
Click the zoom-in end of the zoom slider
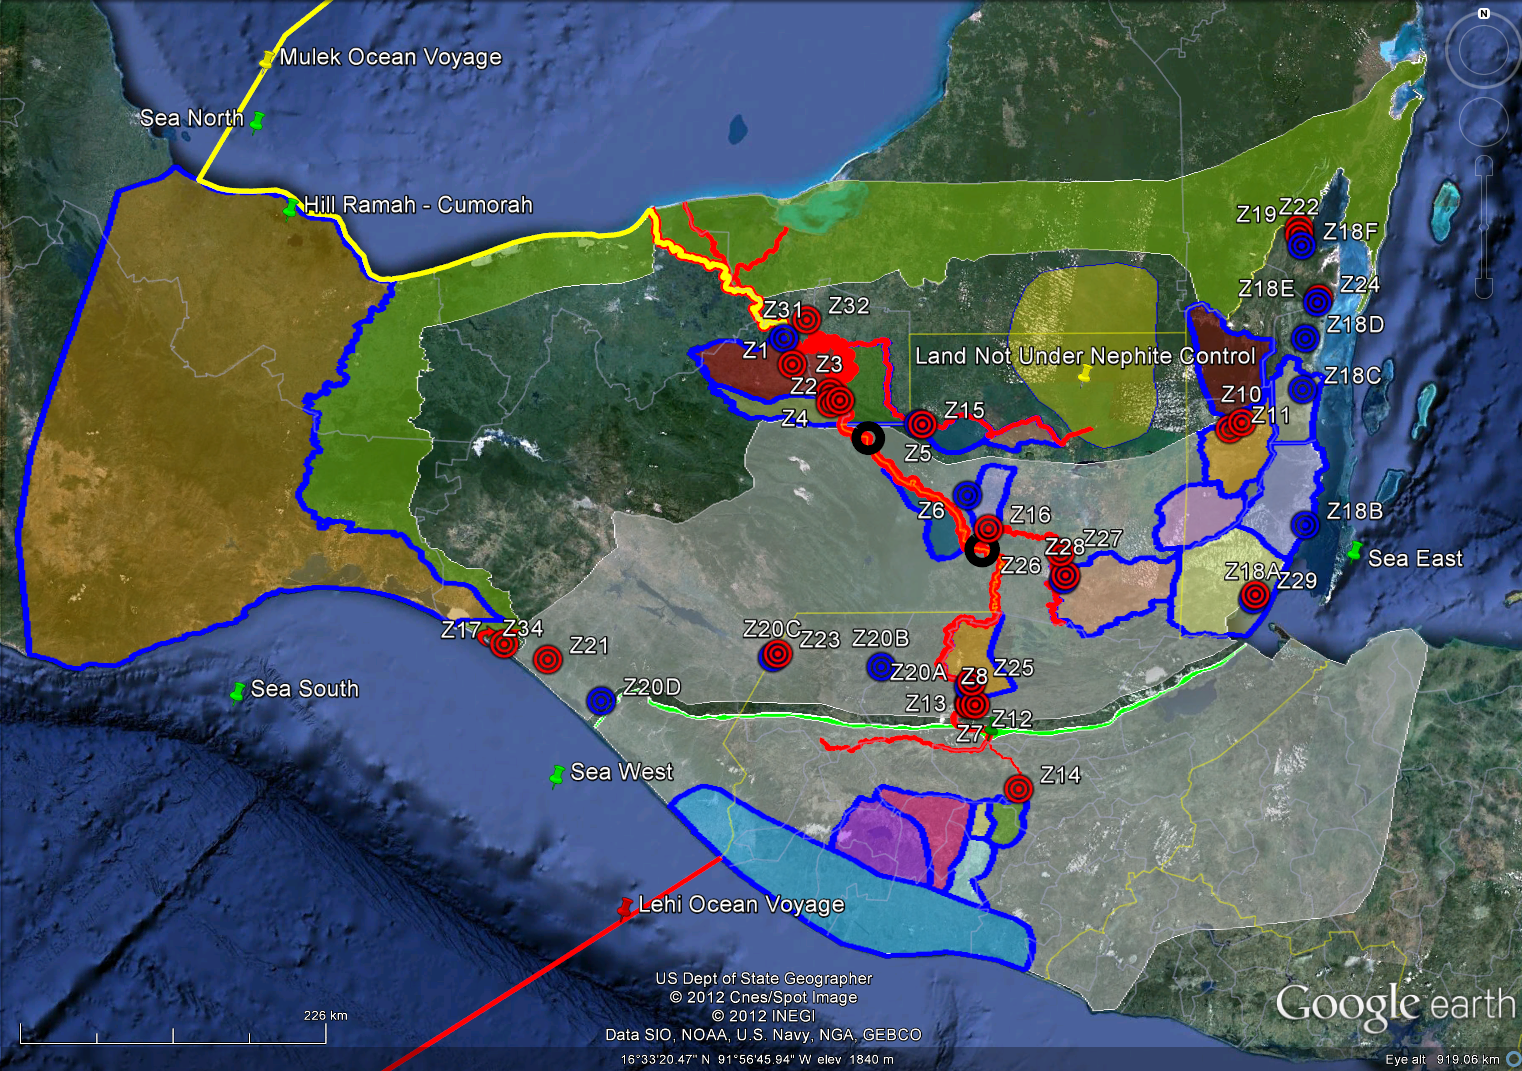(1484, 167)
